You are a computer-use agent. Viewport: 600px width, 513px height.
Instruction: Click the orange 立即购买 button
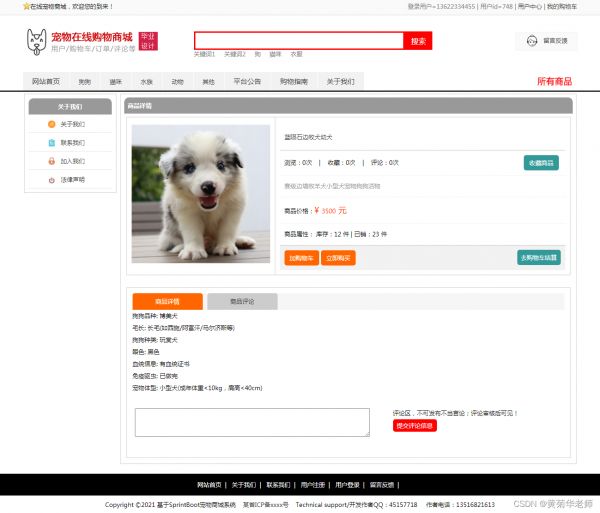pos(338,258)
